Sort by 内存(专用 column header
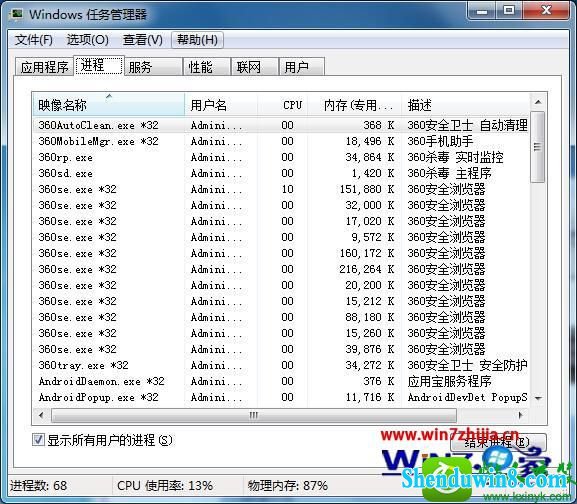The width and height of the screenshot is (577, 504). coord(354,105)
